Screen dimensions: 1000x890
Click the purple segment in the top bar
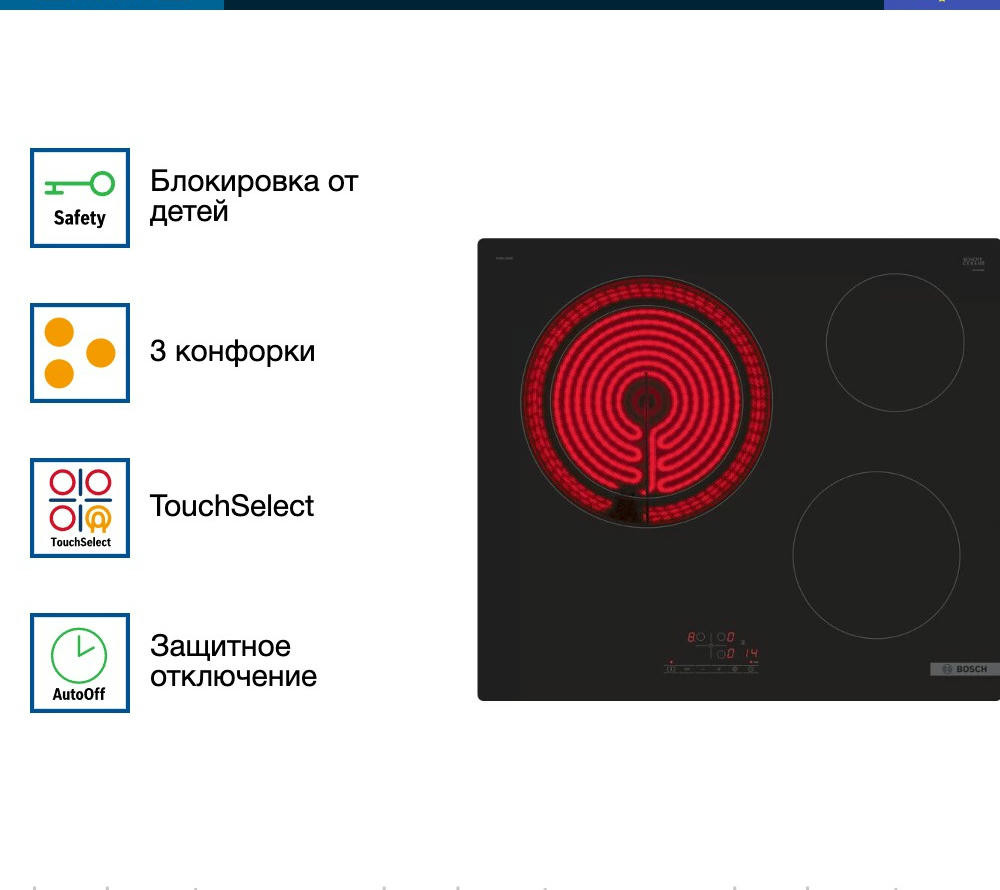pyautogui.click(x=941, y=4)
